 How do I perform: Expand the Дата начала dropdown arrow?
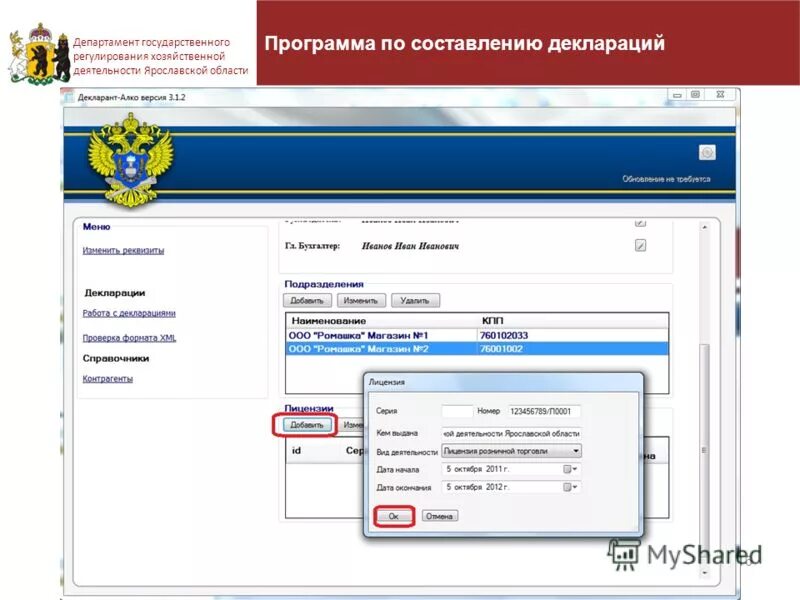pos(574,470)
